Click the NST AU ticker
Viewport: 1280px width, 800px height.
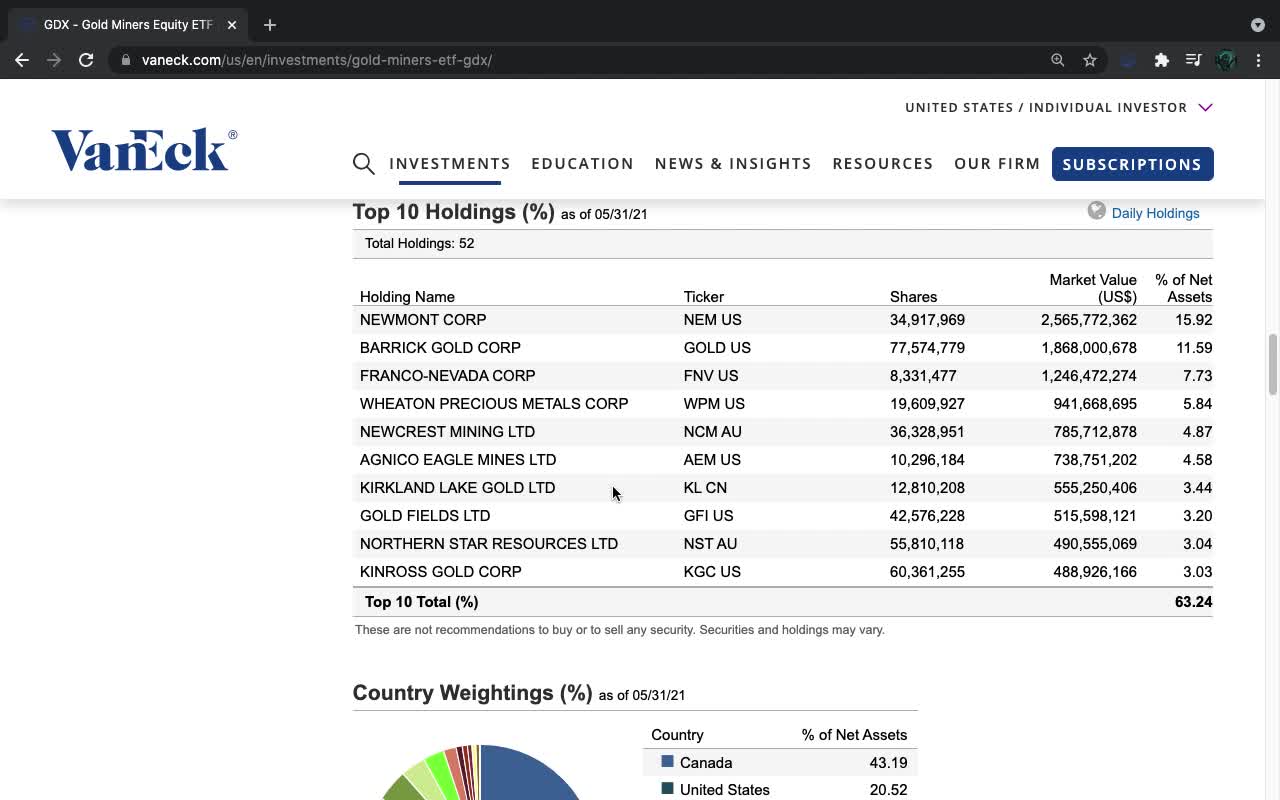tap(710, 544)
